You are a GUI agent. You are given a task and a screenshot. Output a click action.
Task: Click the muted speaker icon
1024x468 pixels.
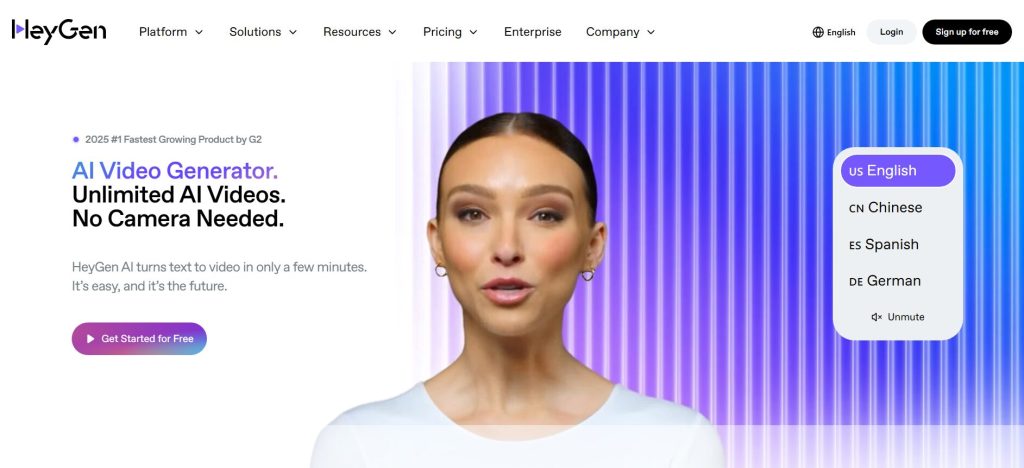[876, 317]
